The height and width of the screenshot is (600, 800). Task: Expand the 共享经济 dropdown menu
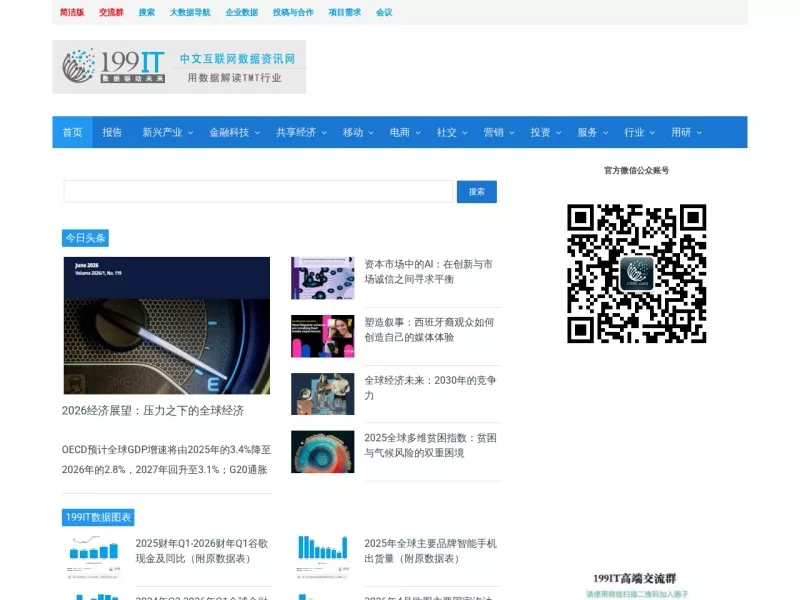[301, 132]
